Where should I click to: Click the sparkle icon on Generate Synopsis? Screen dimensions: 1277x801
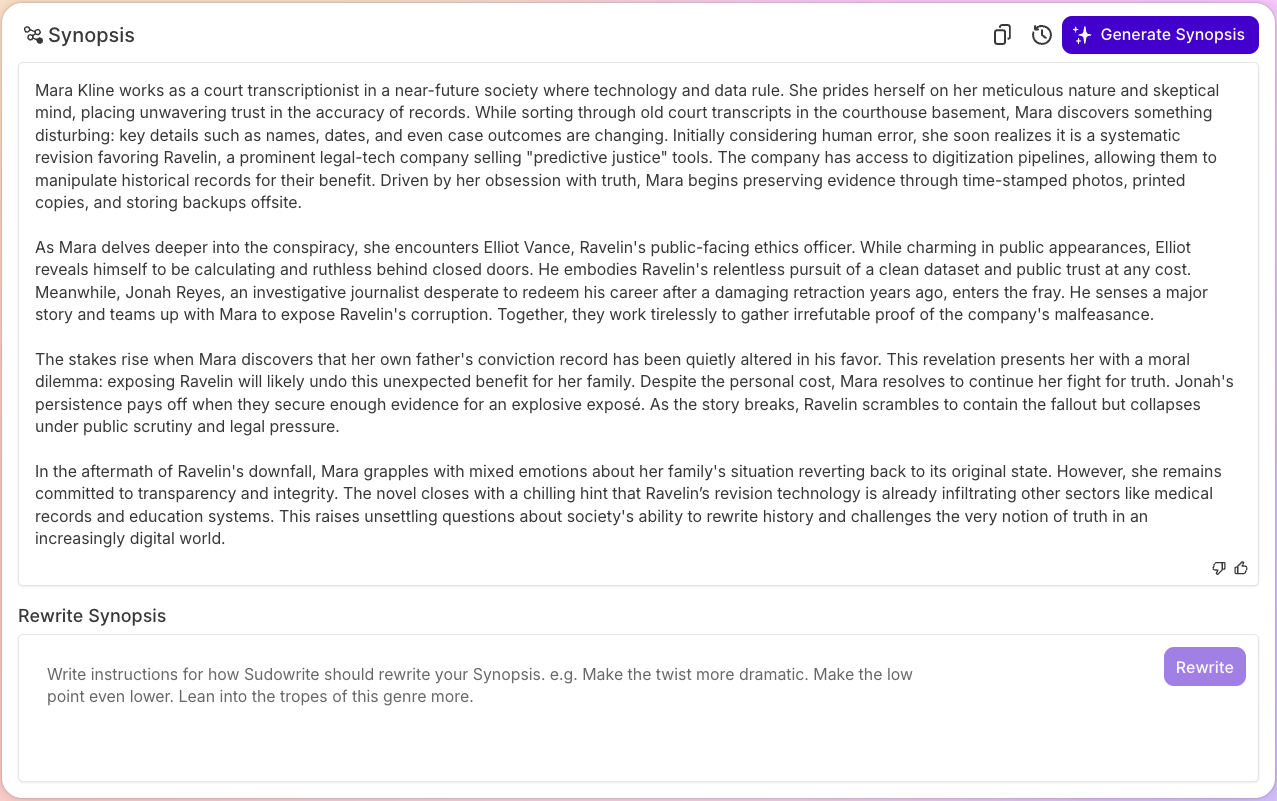[1081, 34]
